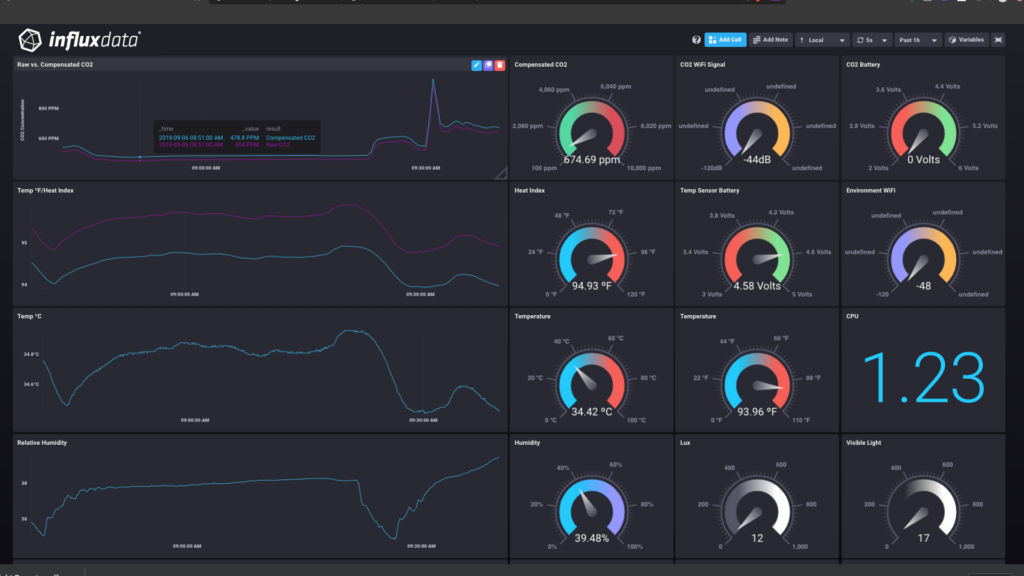Delete the cell with the red trash icon
Image resolution: width=1024 pixels, height=576 pixels.
click(498, 63)
